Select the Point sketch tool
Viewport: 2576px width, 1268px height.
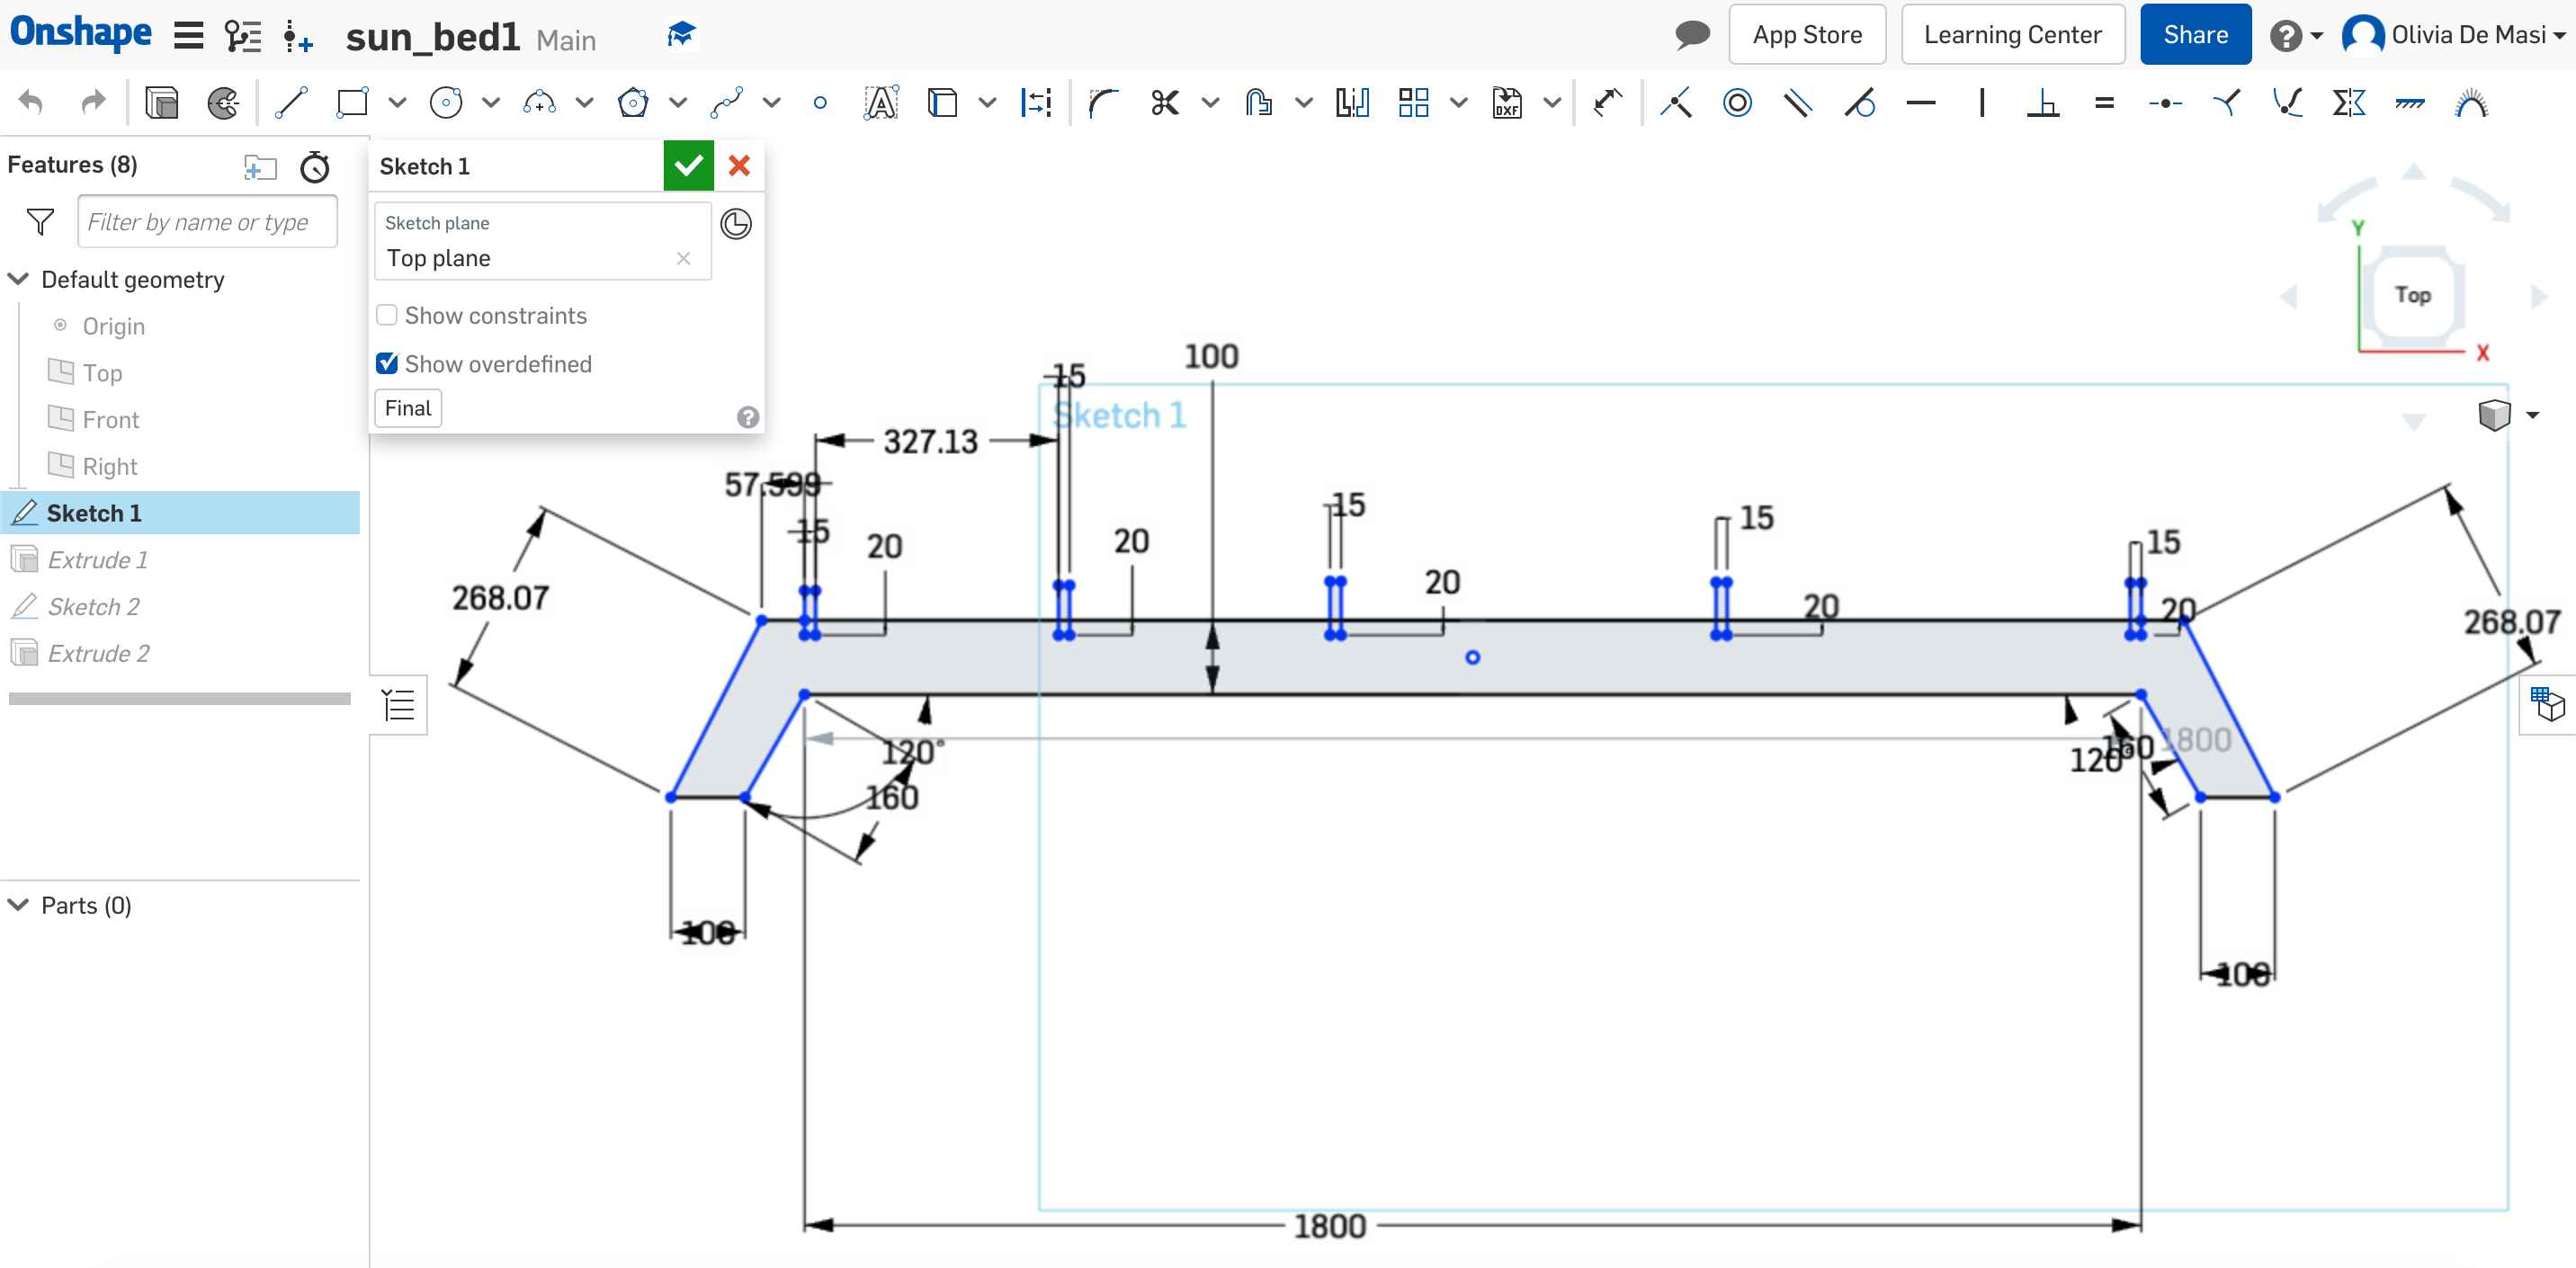point(820,102)
